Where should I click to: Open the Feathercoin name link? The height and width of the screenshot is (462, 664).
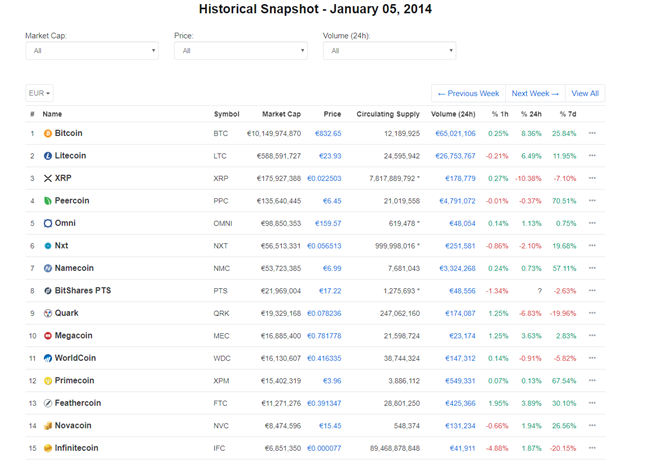tap(78, 403)
